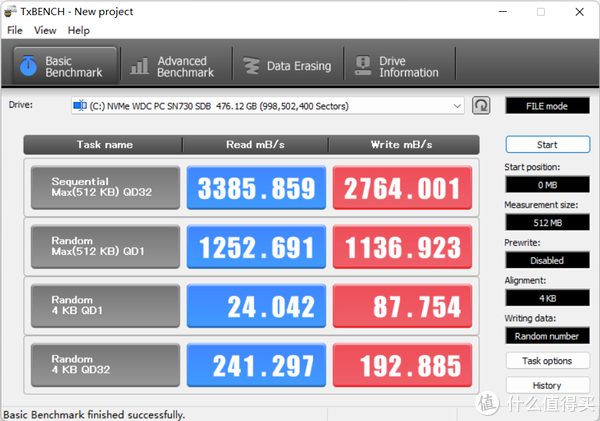This screenshot has height=421, width=600.
Task: Close the TxBENCH window
Action: (x=579, y=12)
